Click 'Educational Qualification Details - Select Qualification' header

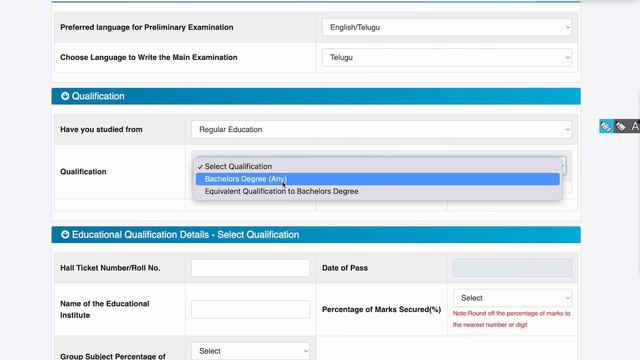[x=185, y=235]
